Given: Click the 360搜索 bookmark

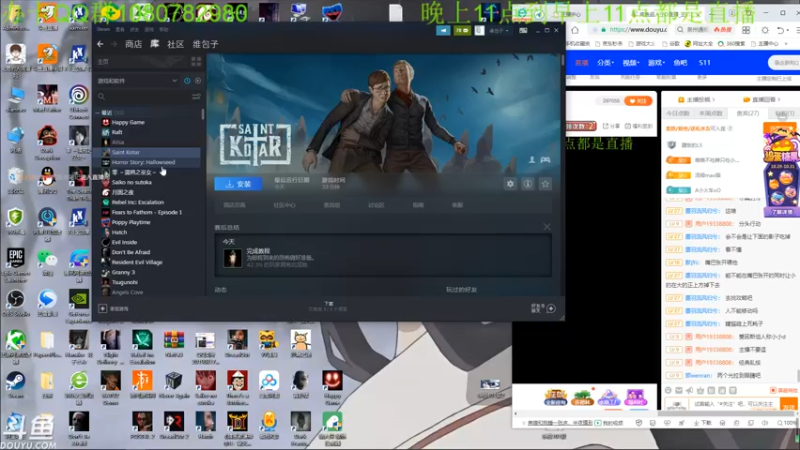Looking at the screenshot, I should tap(731, 44).
